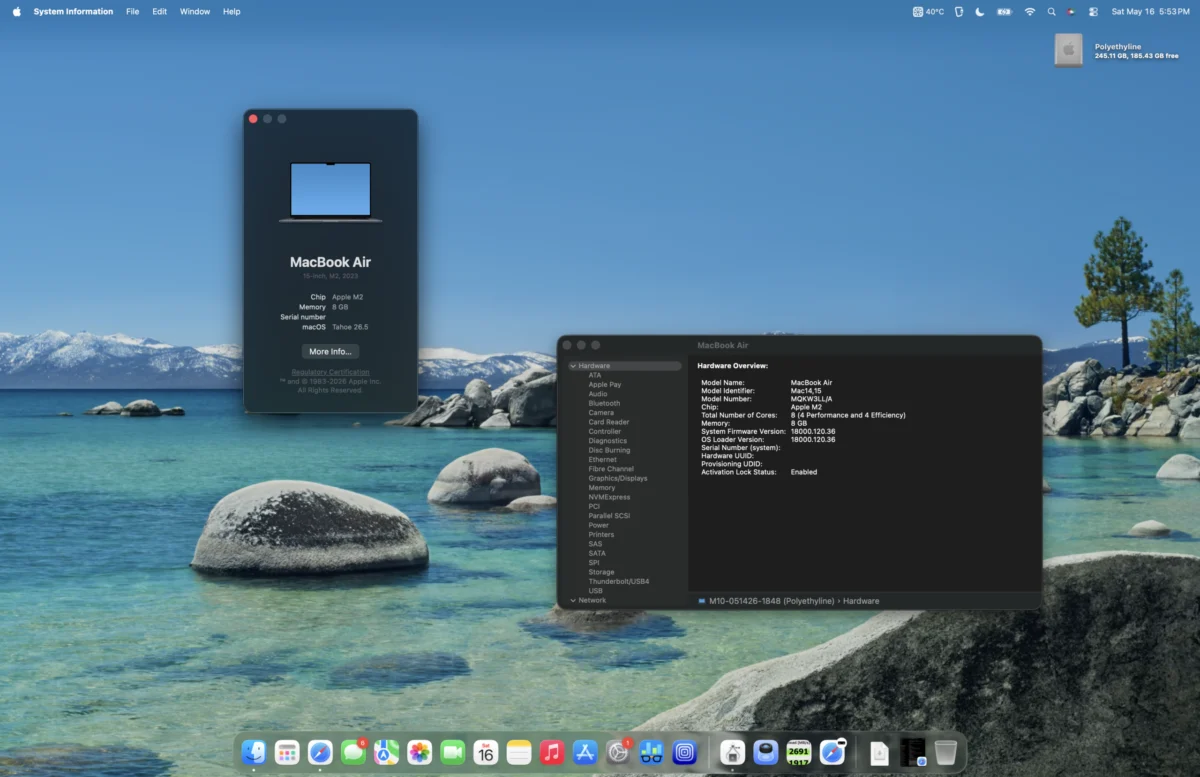Collapse the Hardware section chevron
The height and width of the screenshot is (777, 1200).
(x=573, y=366)
